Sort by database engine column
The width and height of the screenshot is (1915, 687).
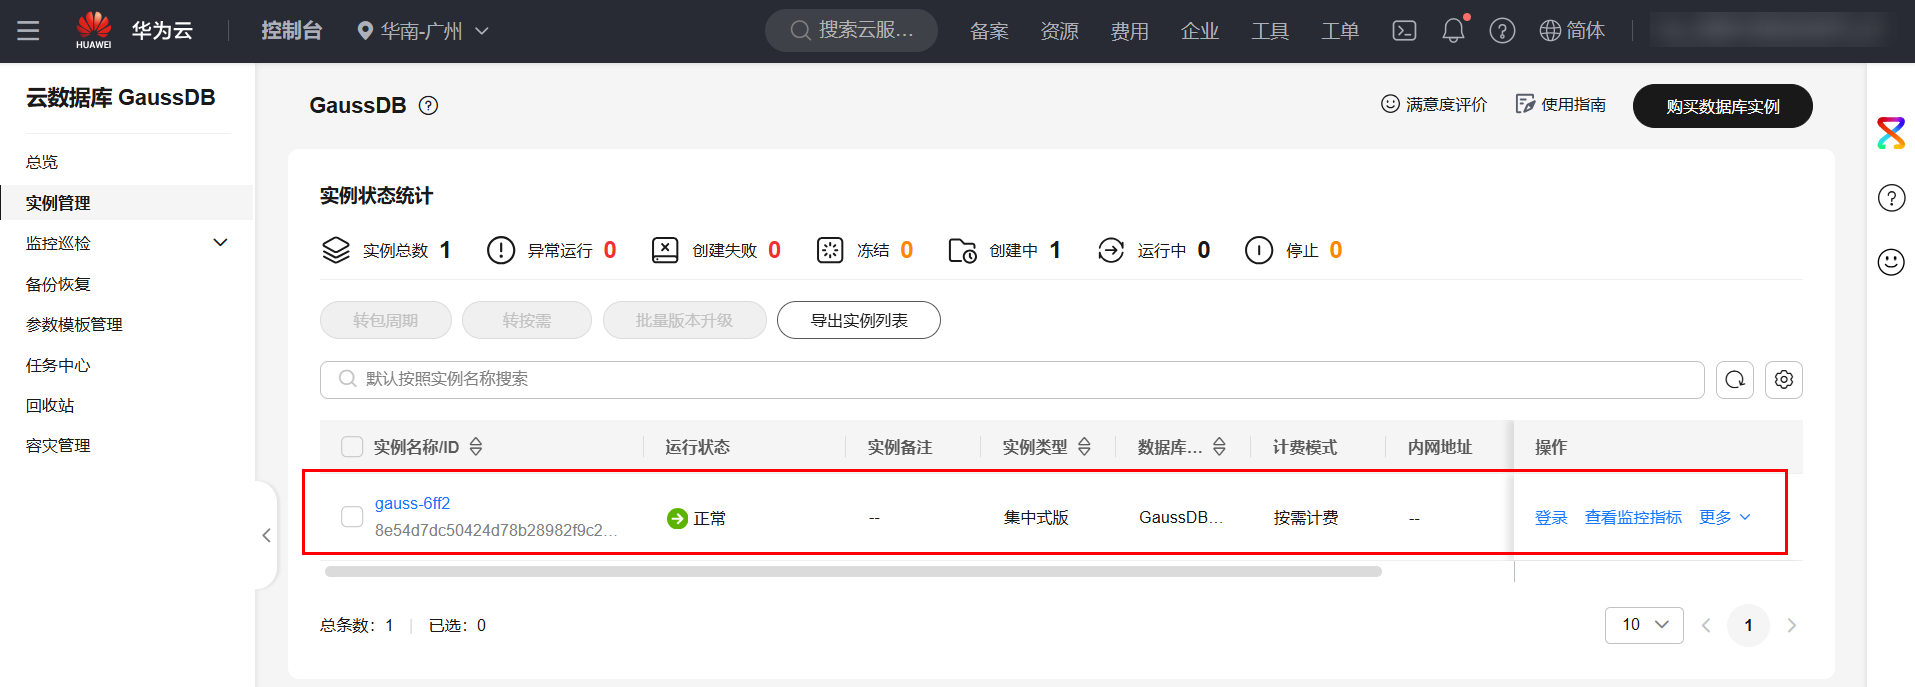(x=1219, y=447)
